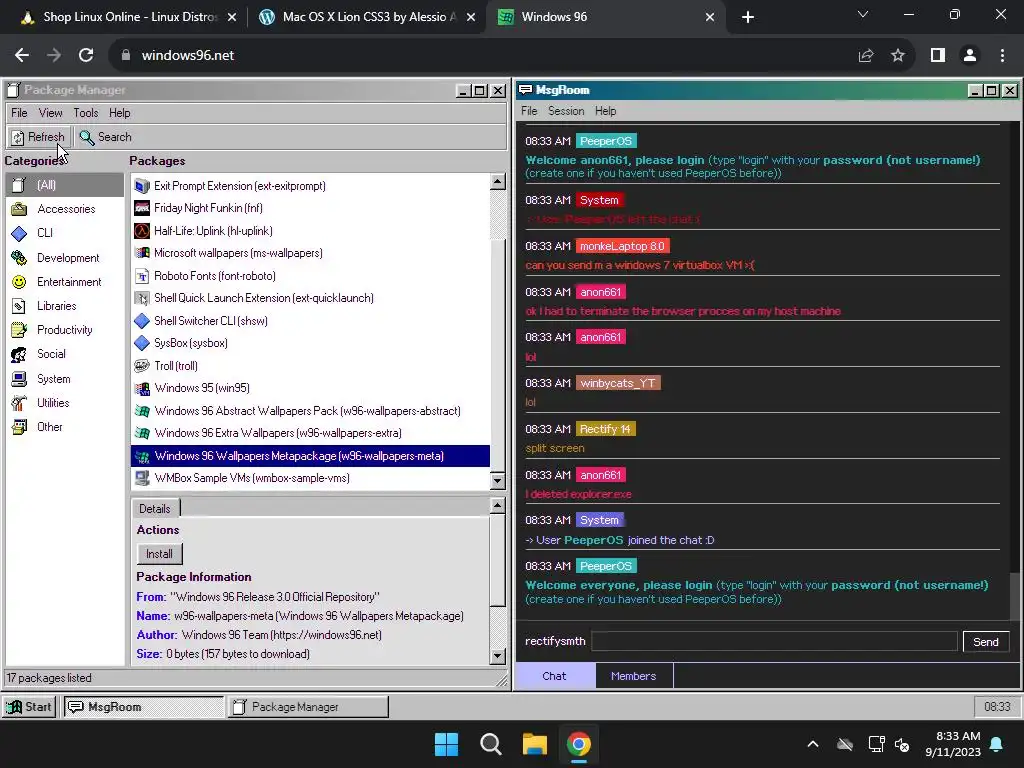Click the Send button in MsgRoom
1024x768 pixels.
point(985,642)
